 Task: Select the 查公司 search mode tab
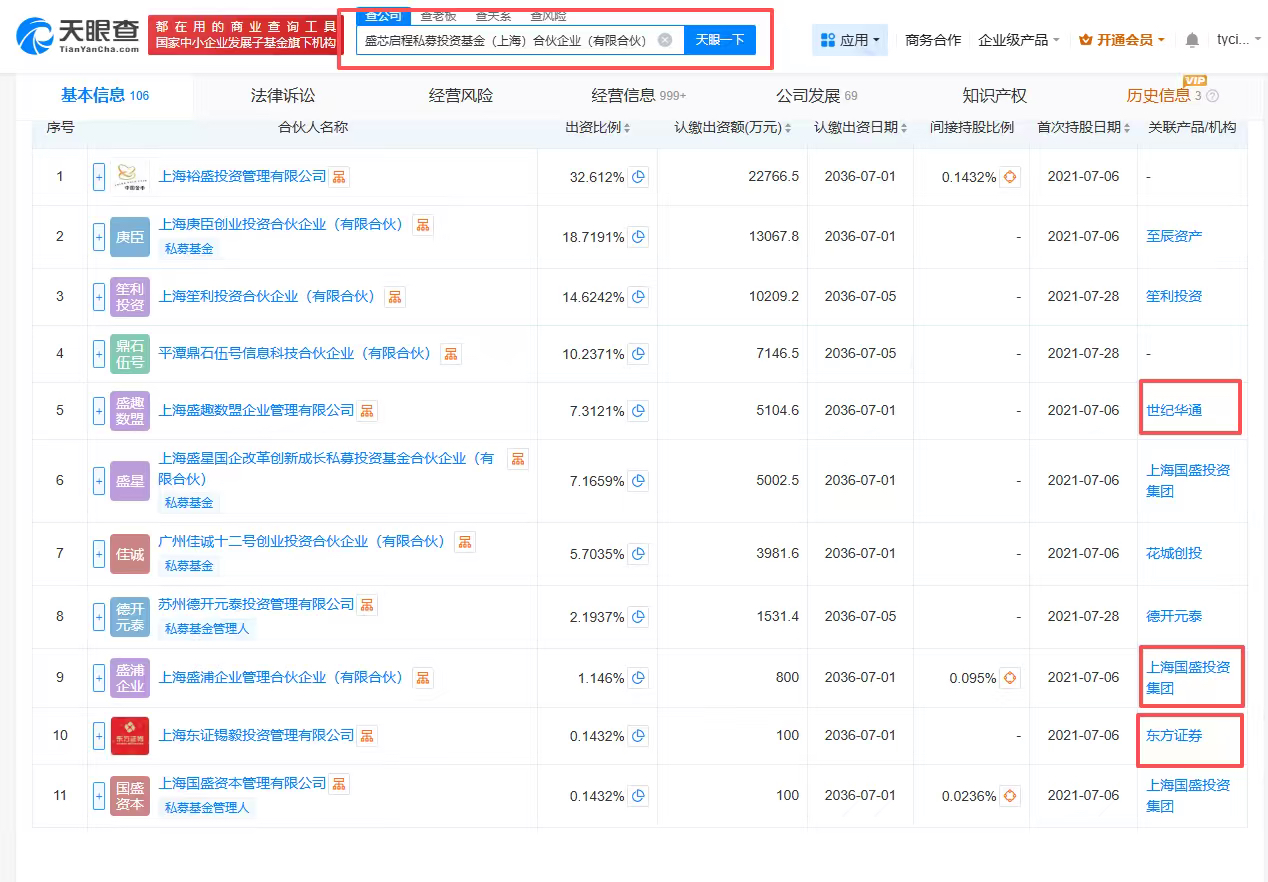coord(383,16)
